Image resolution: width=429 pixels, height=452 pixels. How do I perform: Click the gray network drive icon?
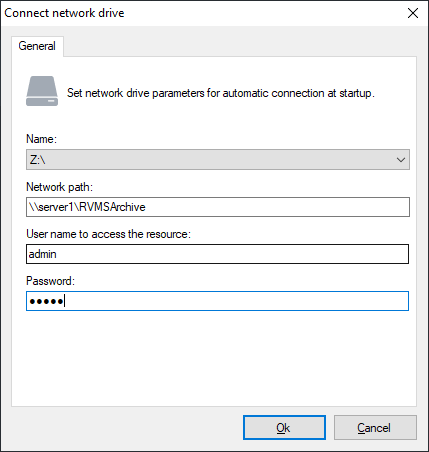tap(42, 91)
